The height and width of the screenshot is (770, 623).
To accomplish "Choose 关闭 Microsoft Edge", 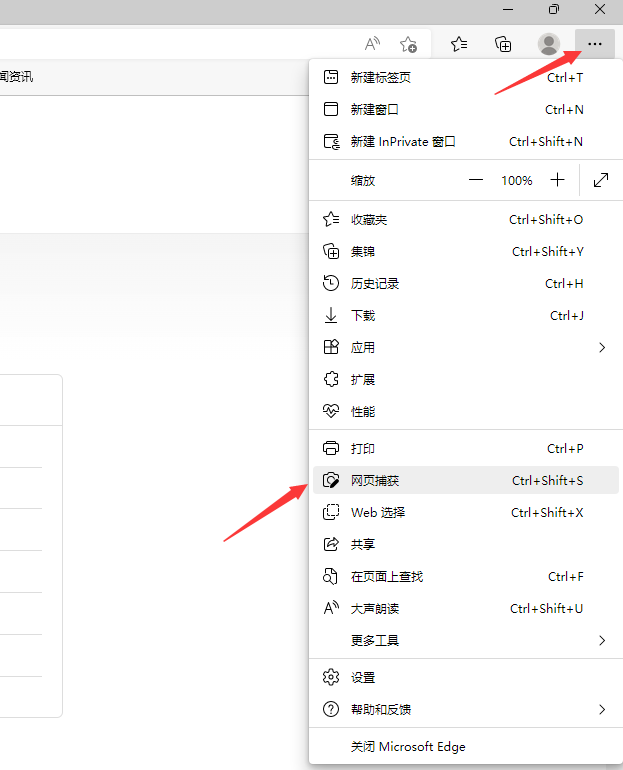I will point(408,747).
